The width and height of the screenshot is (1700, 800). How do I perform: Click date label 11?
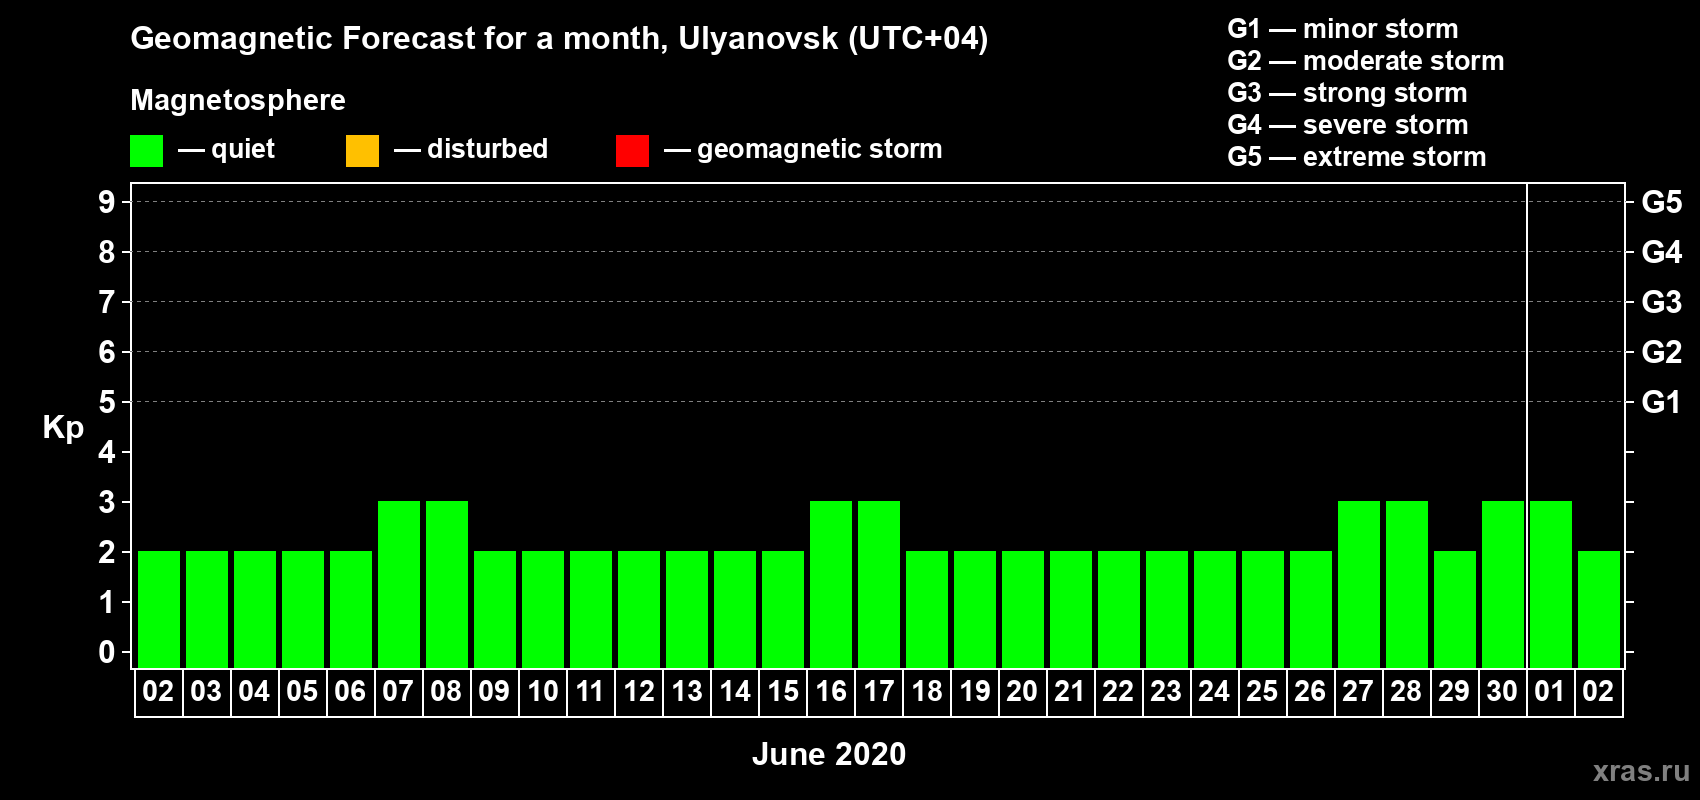pos(590,691)
